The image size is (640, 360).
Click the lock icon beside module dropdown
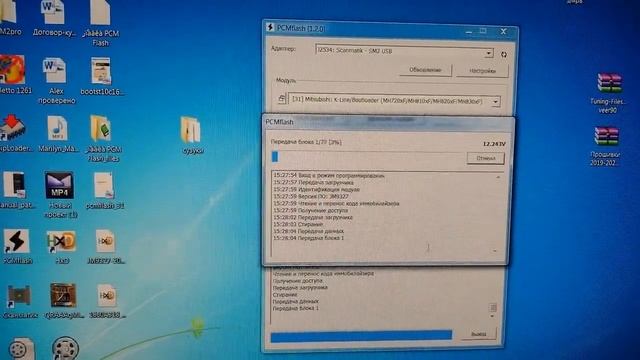281,99
